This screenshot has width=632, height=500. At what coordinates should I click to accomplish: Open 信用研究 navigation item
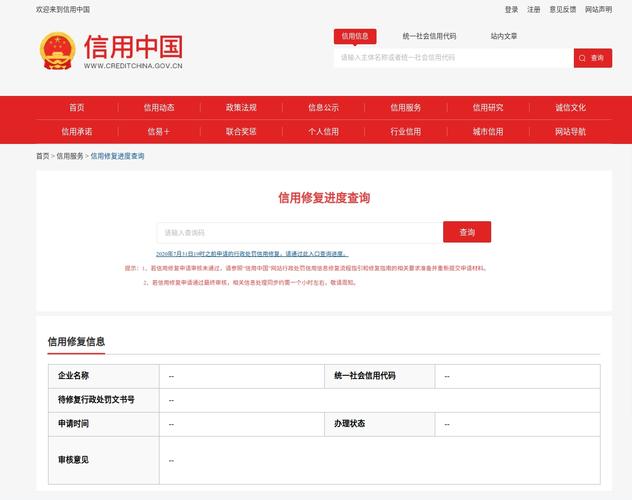[488, 108]
